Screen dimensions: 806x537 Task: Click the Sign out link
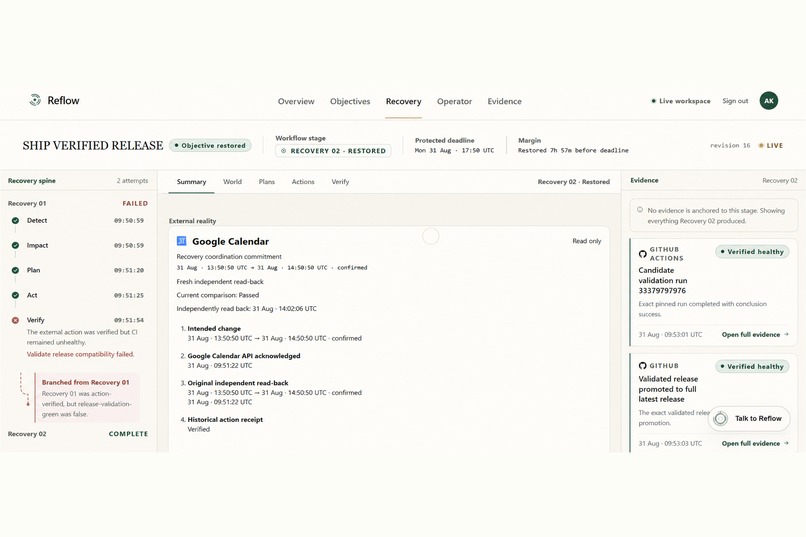click(x=735, y=101)
